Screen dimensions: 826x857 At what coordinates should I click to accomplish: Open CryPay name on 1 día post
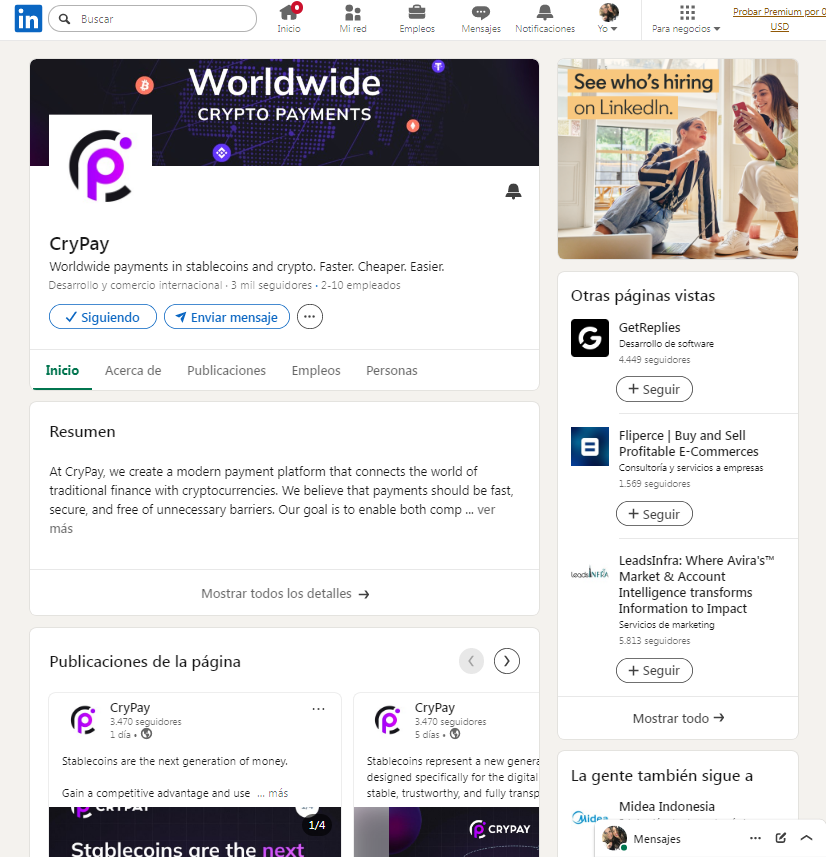pos(130,708)
